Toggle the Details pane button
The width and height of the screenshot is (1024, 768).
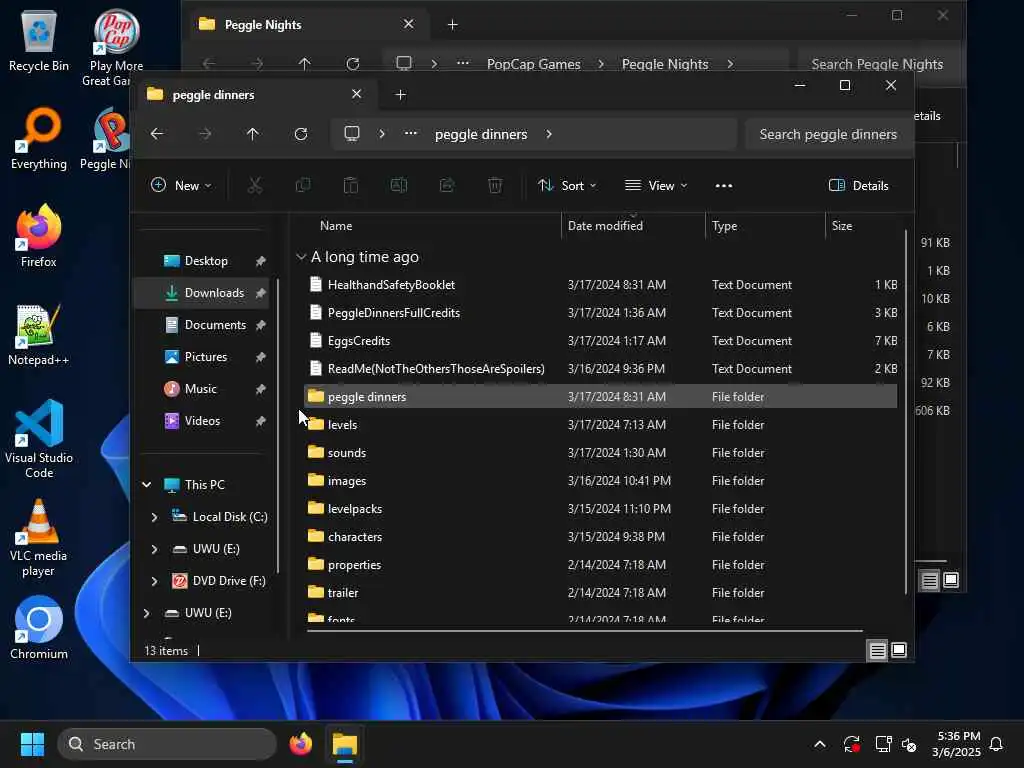pyautogui.click(x=859, y=185)
